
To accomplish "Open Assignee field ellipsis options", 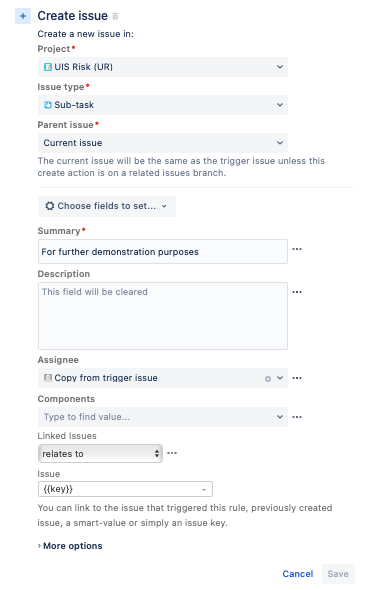I will pos(297,378).
